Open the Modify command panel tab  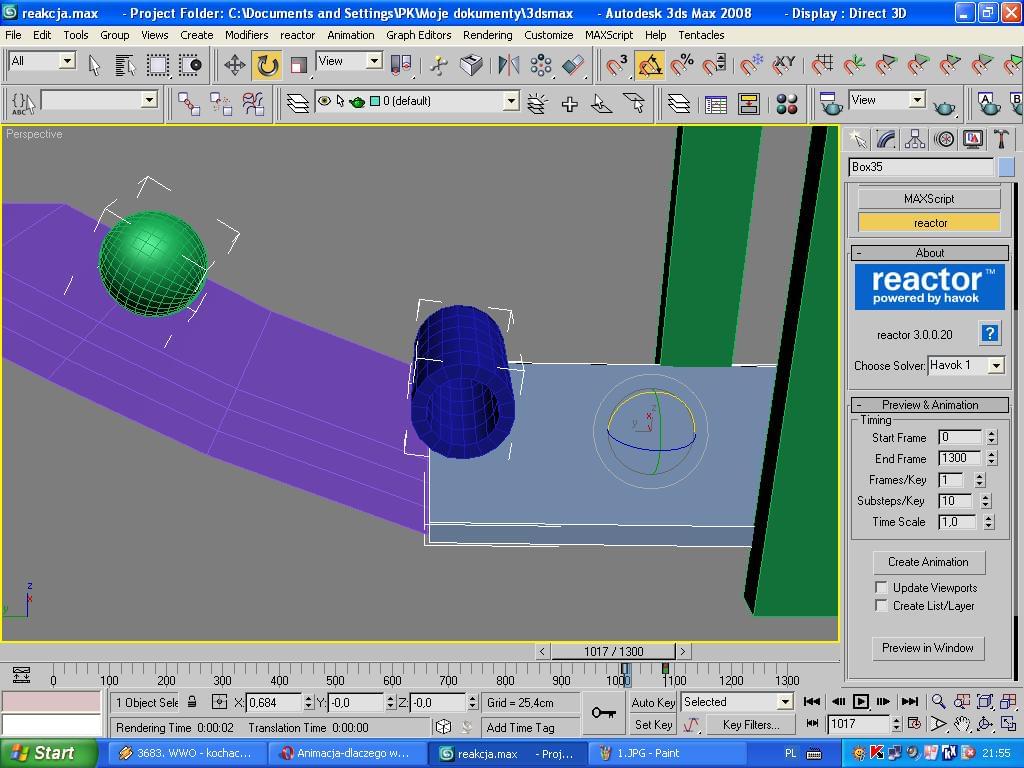(886, 139)
